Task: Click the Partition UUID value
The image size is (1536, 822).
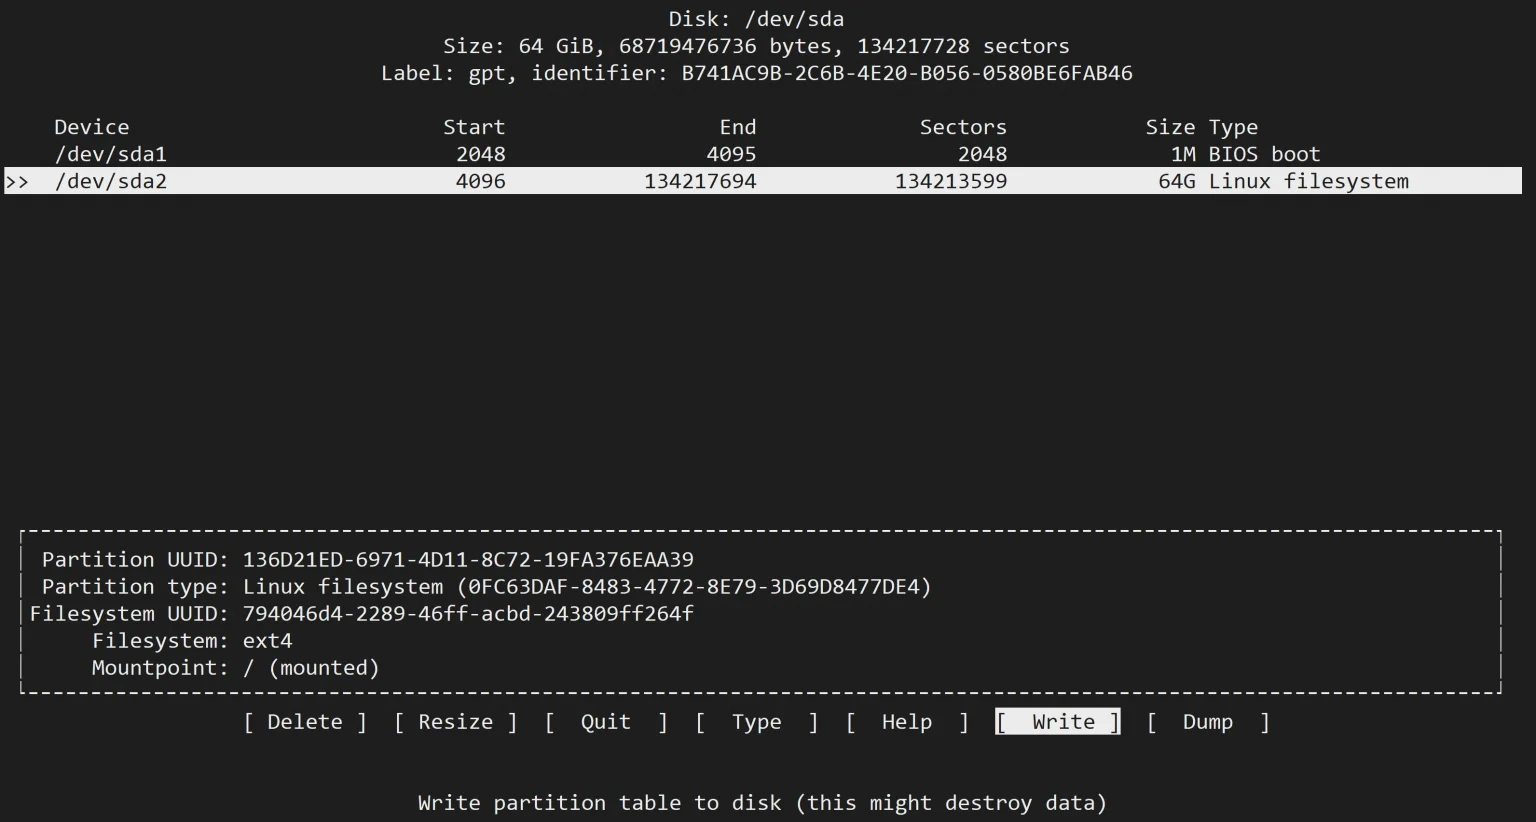Action: tap(468, 559)
